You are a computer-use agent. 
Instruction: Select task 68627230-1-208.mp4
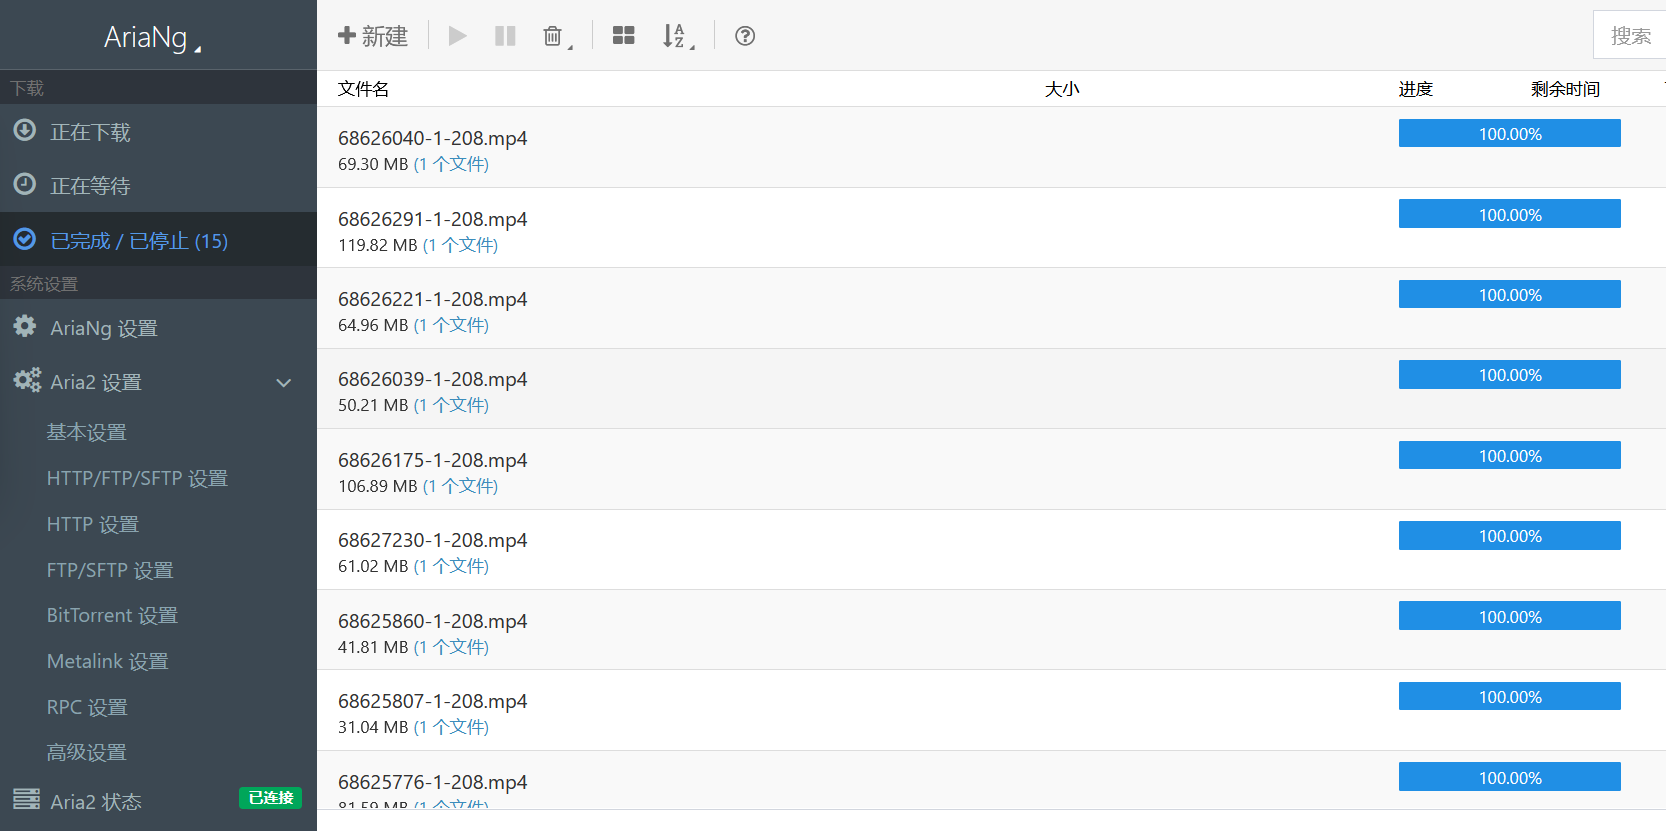tap(432, 540)
